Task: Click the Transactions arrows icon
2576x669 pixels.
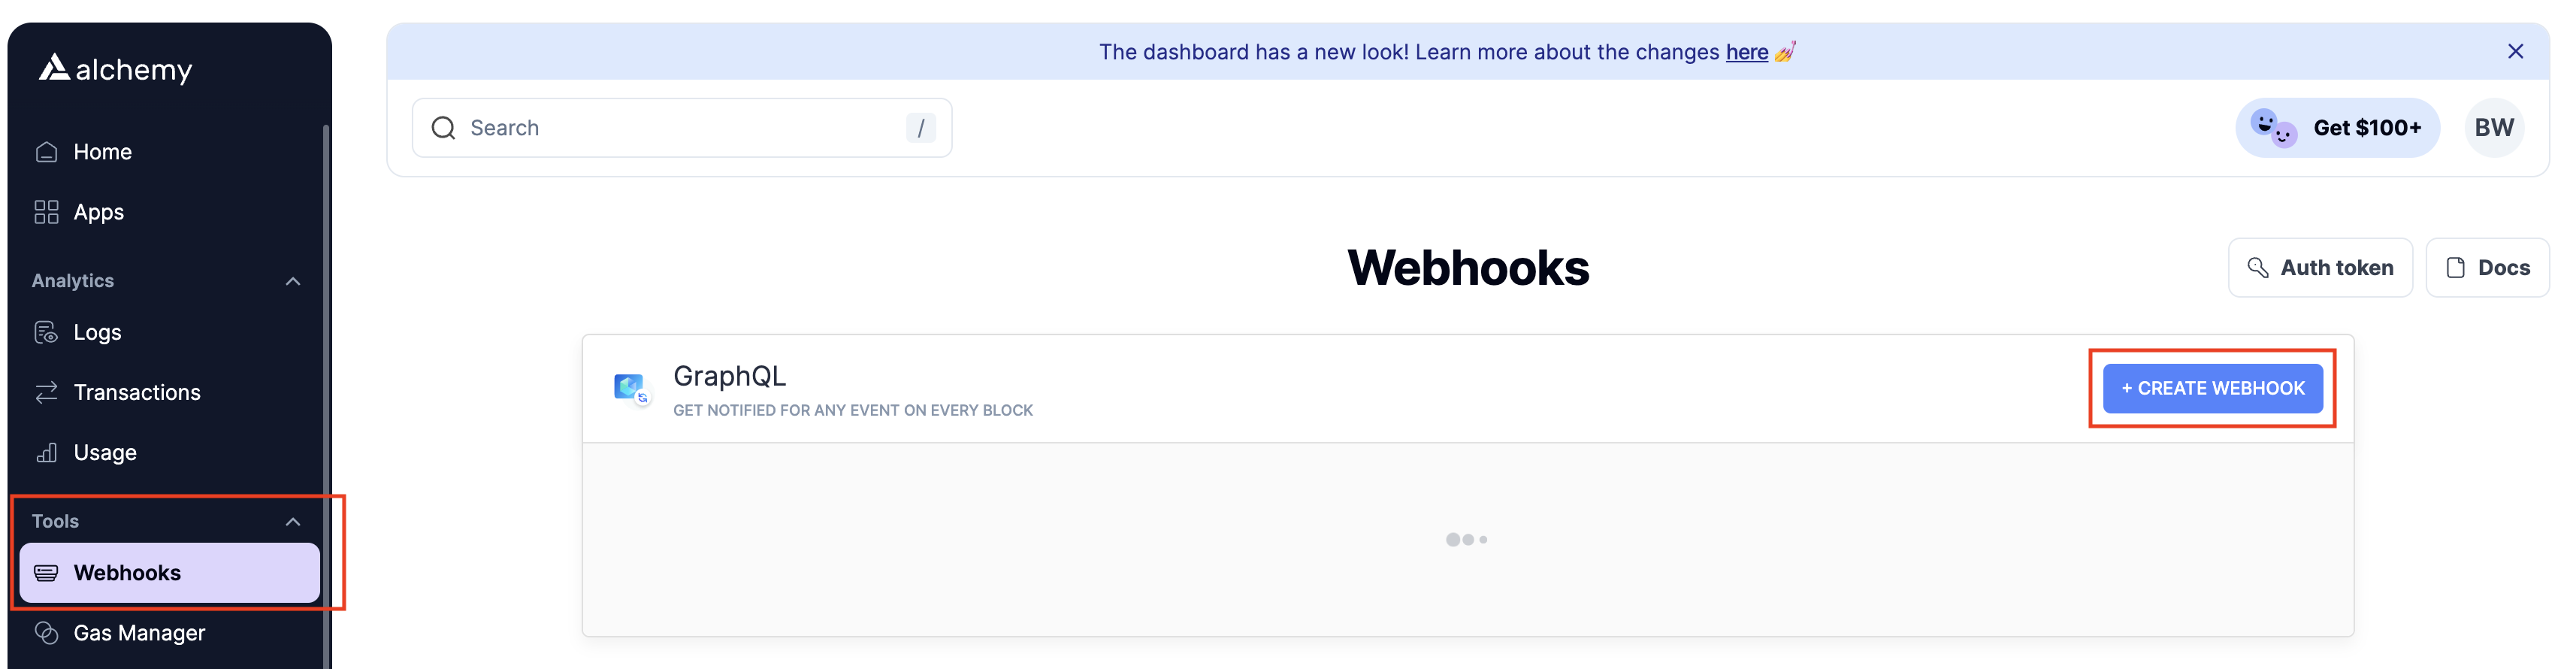Action: (46, 392)
